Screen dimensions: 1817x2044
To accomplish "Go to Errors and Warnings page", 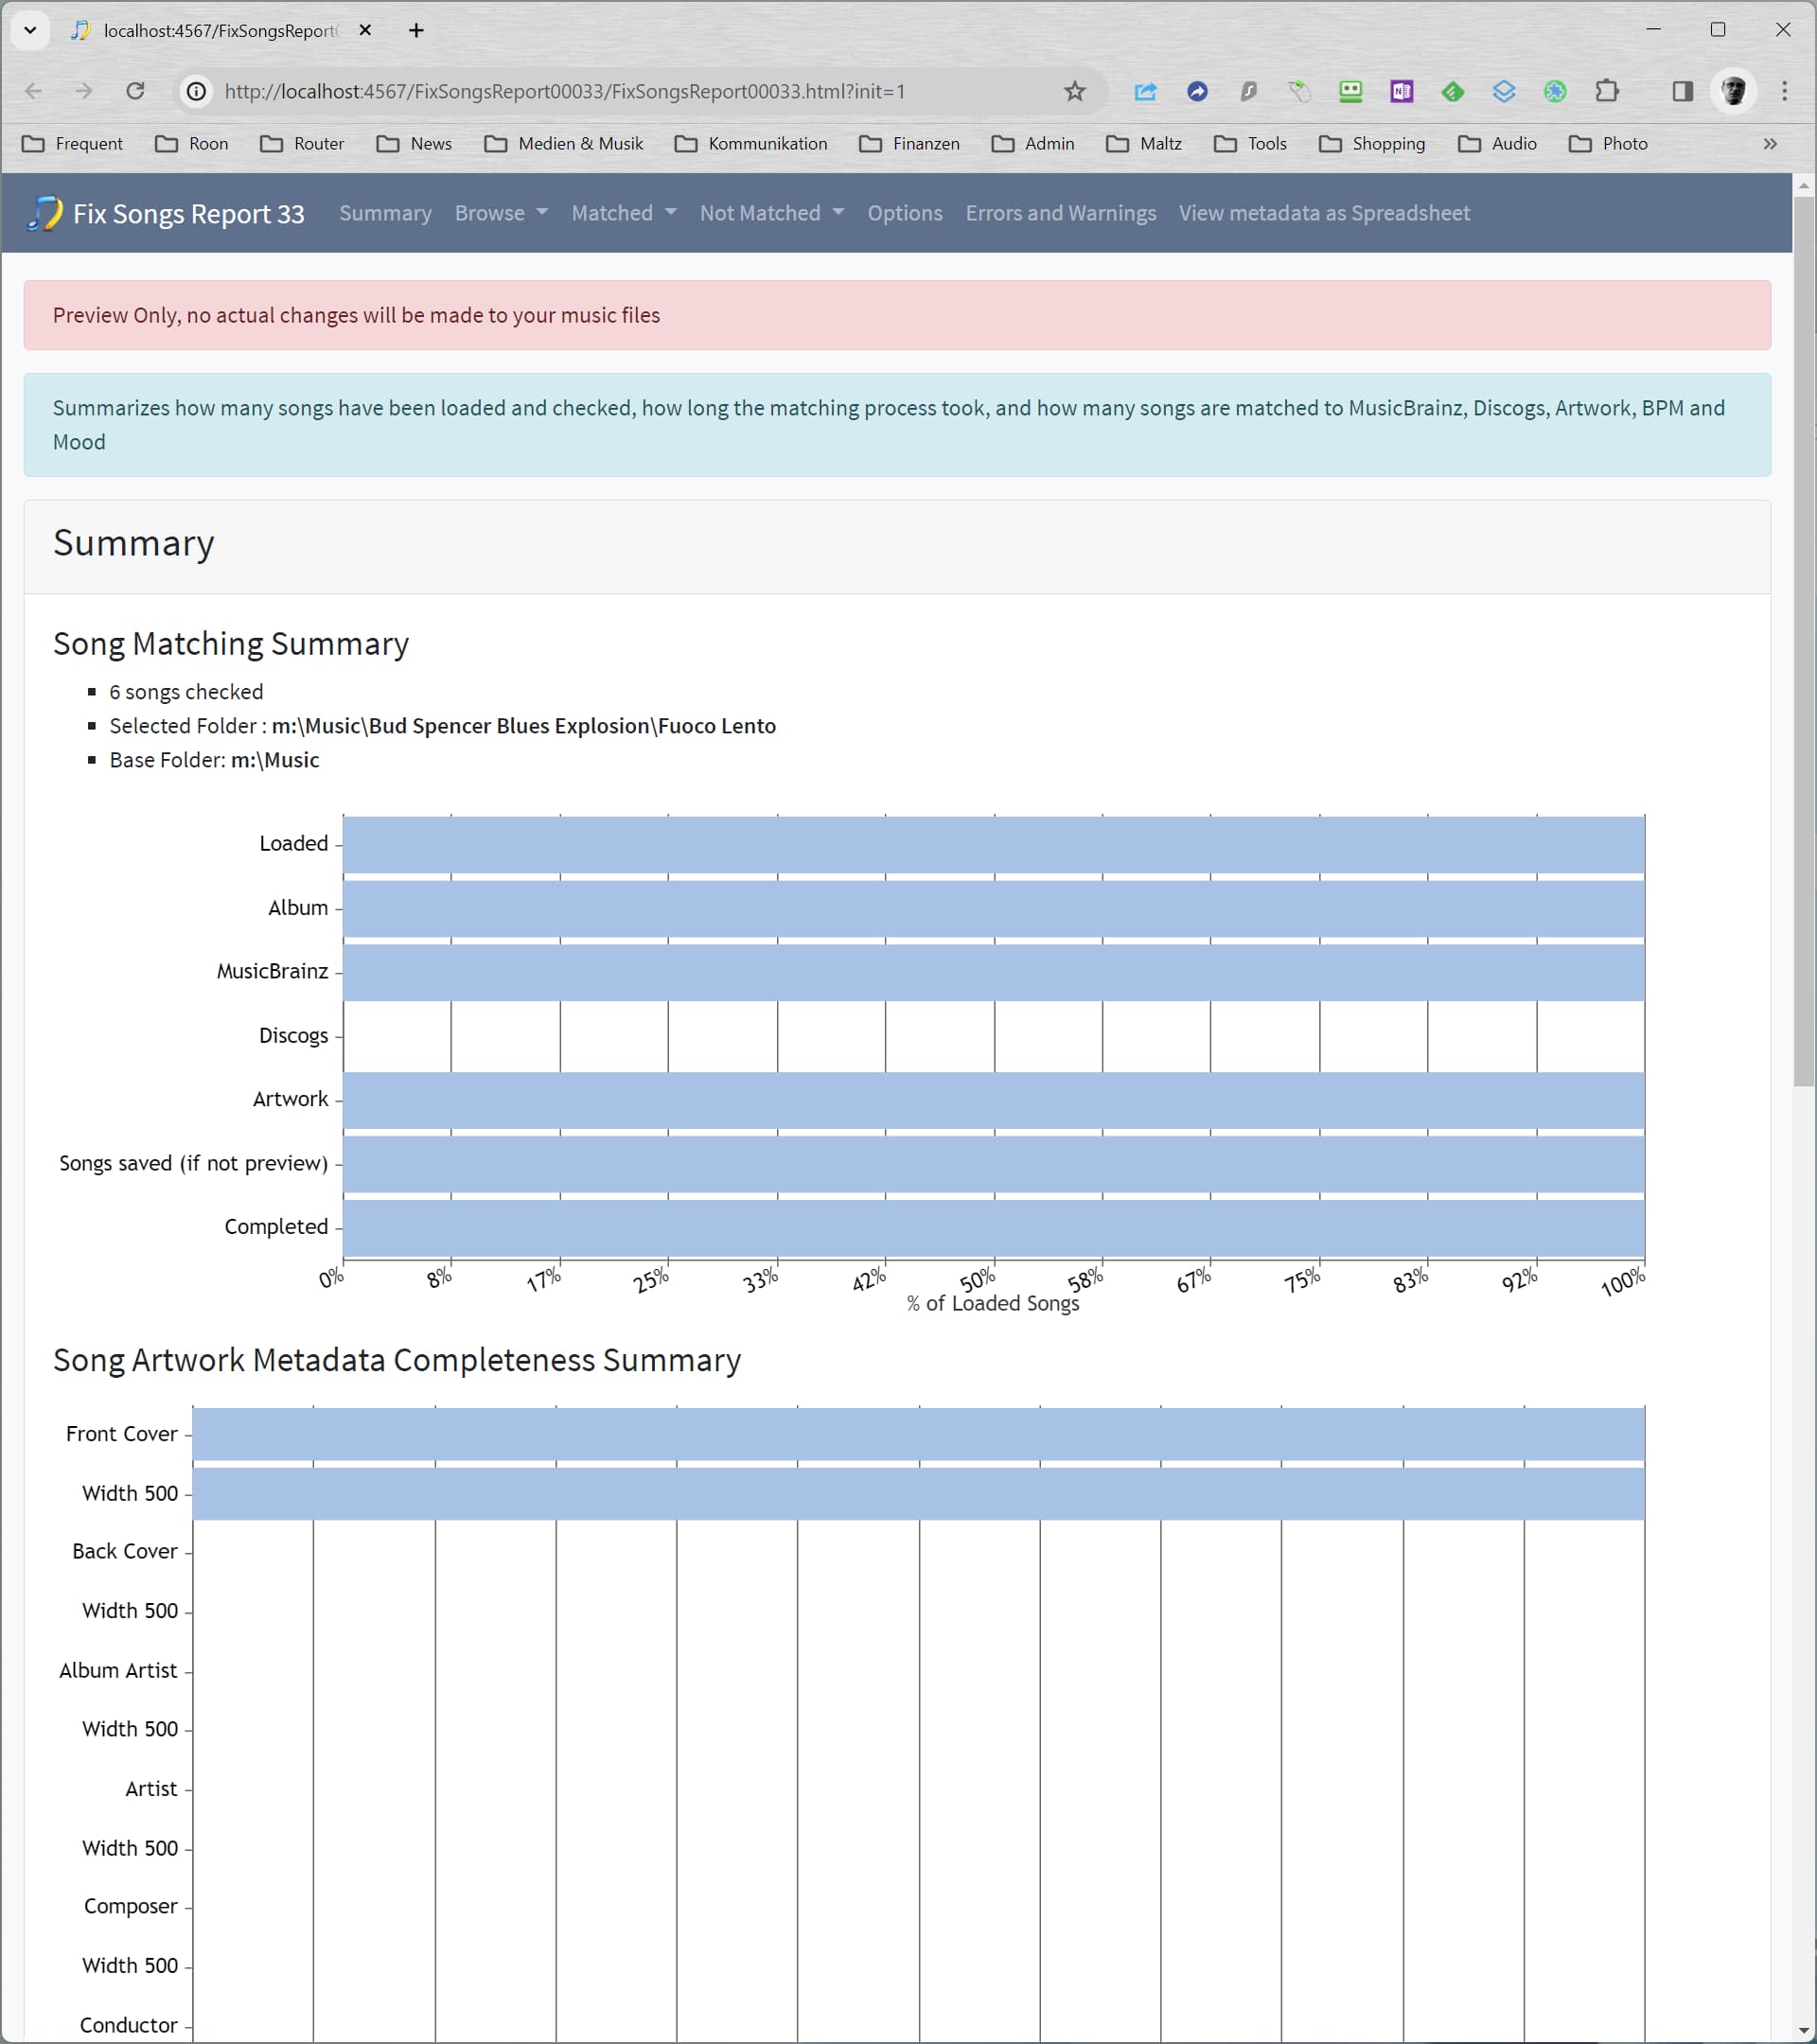I will pyautogui.click(x=1060, y=213).
